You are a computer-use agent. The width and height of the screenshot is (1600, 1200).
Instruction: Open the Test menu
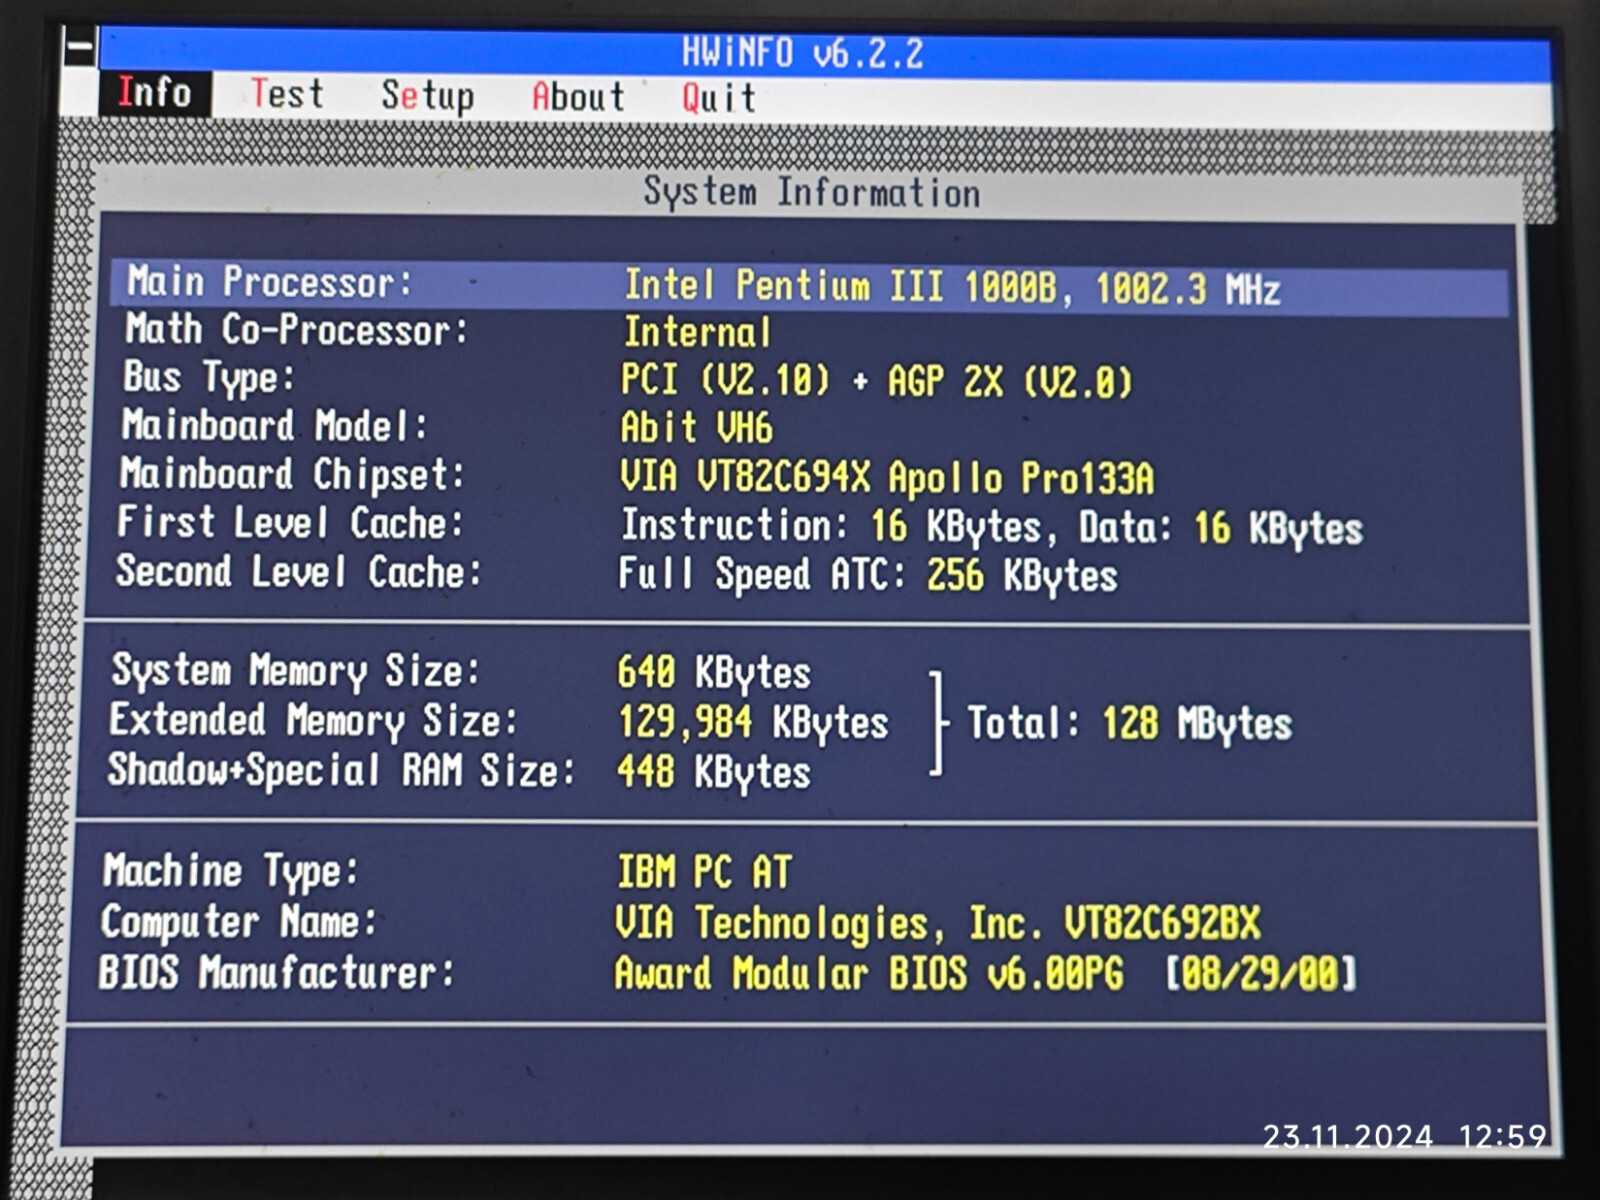[x=287, y=94]
